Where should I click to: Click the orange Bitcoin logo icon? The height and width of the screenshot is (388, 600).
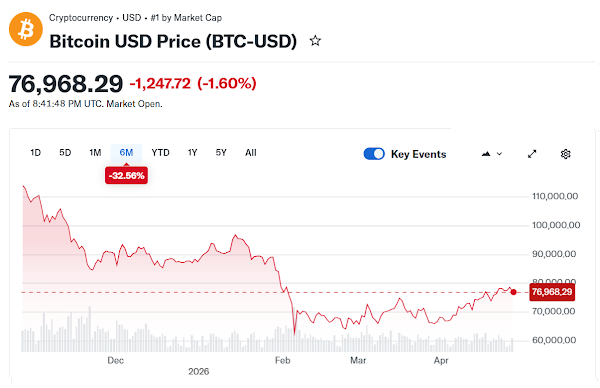click(26, 29)
